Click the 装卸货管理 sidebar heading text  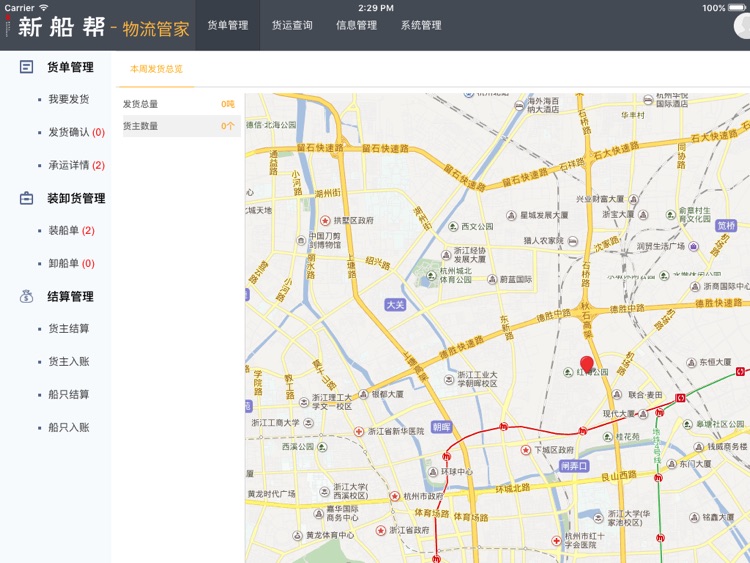click(76, 198)
